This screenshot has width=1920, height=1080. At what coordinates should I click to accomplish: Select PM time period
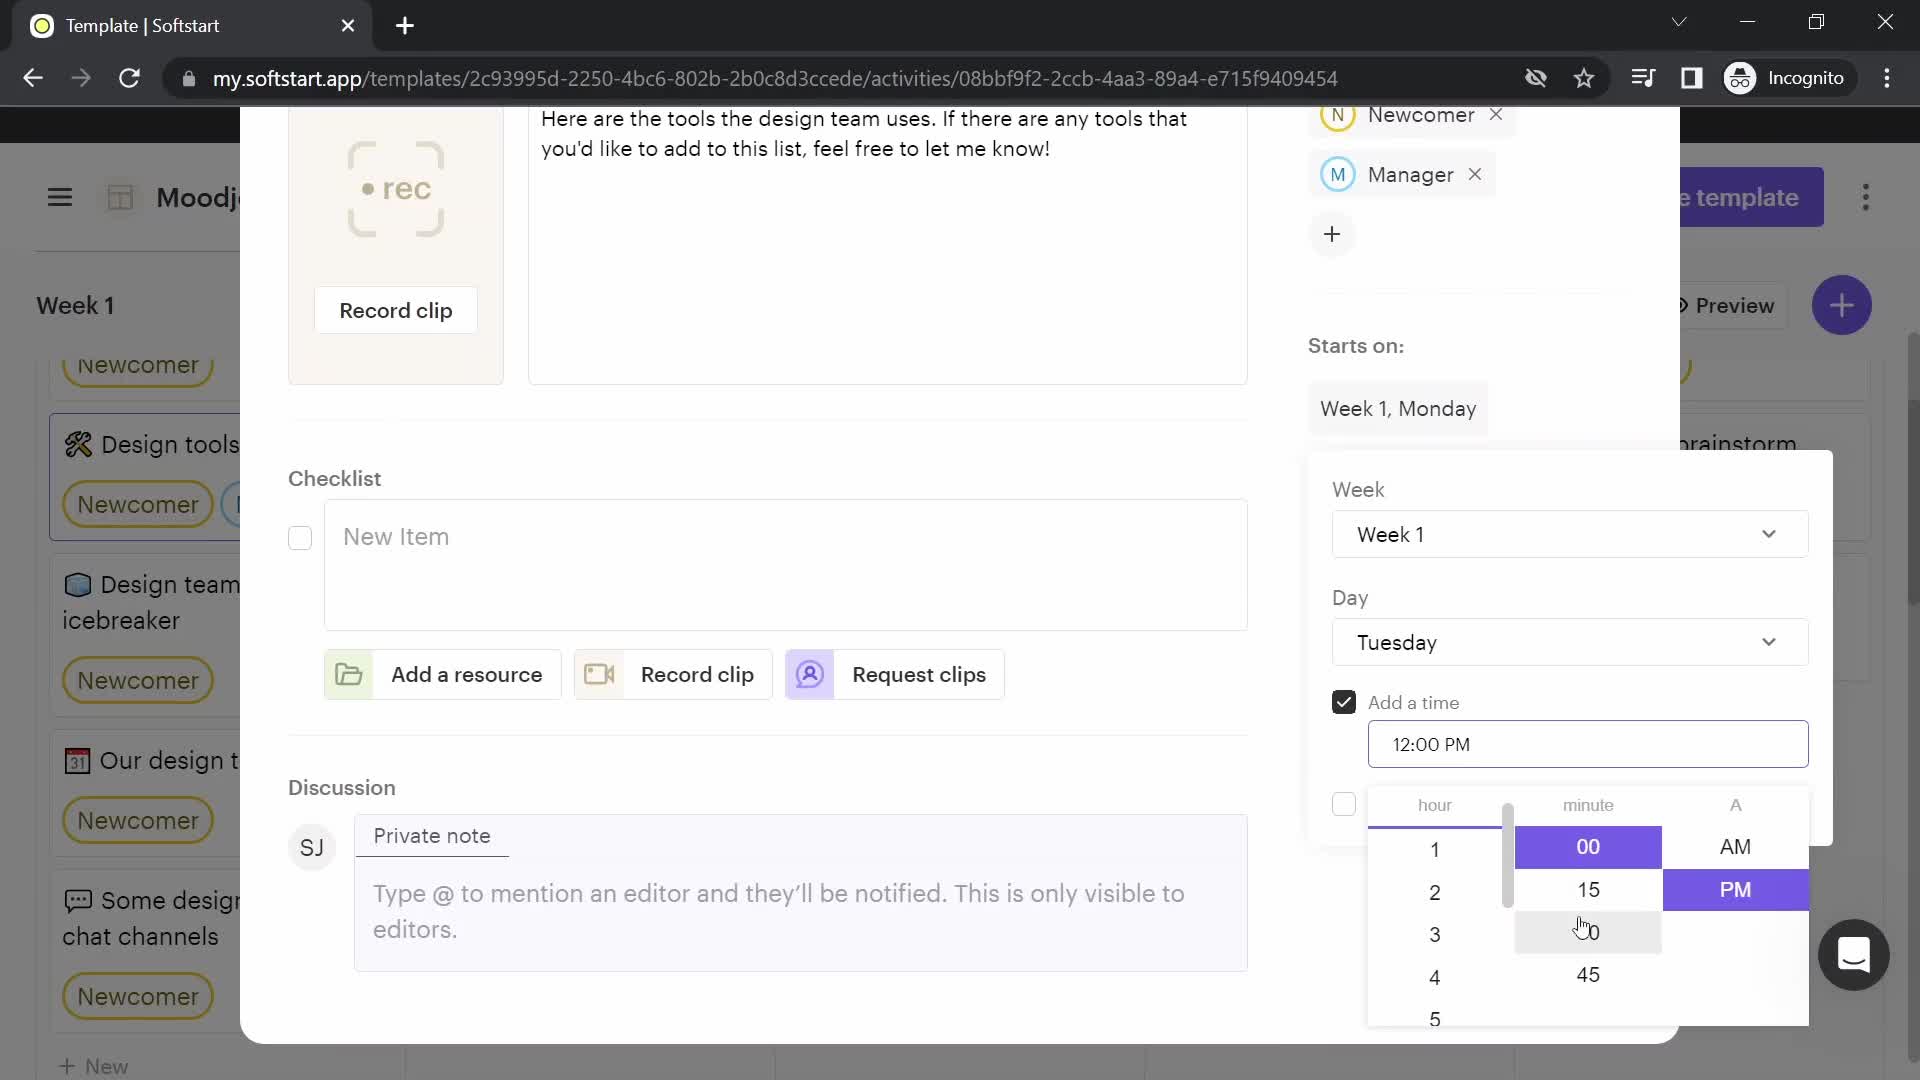tap(1735, 889)
